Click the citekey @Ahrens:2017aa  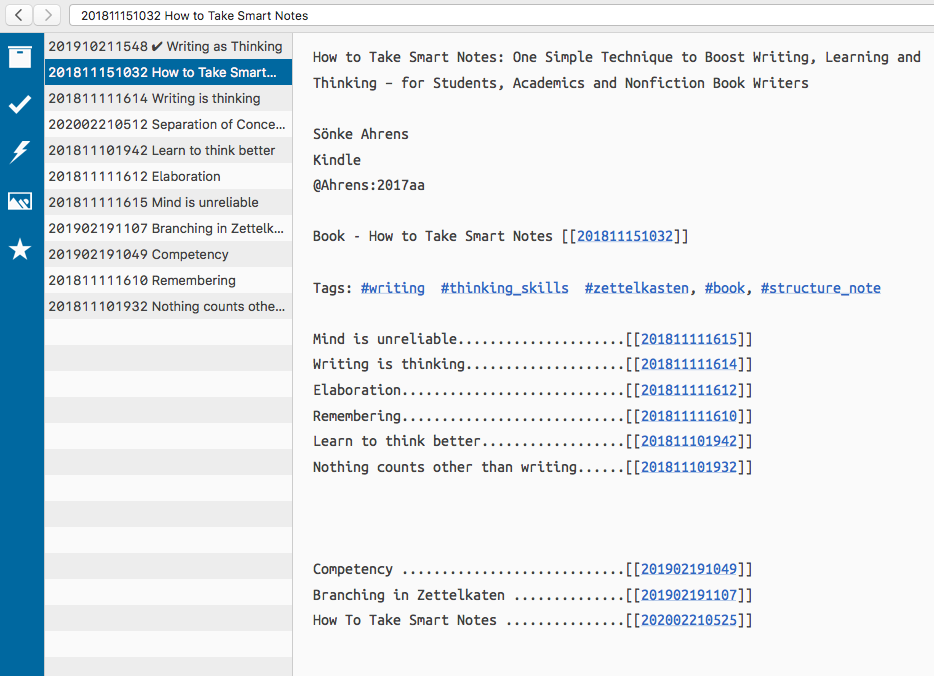tap(369, 185)
